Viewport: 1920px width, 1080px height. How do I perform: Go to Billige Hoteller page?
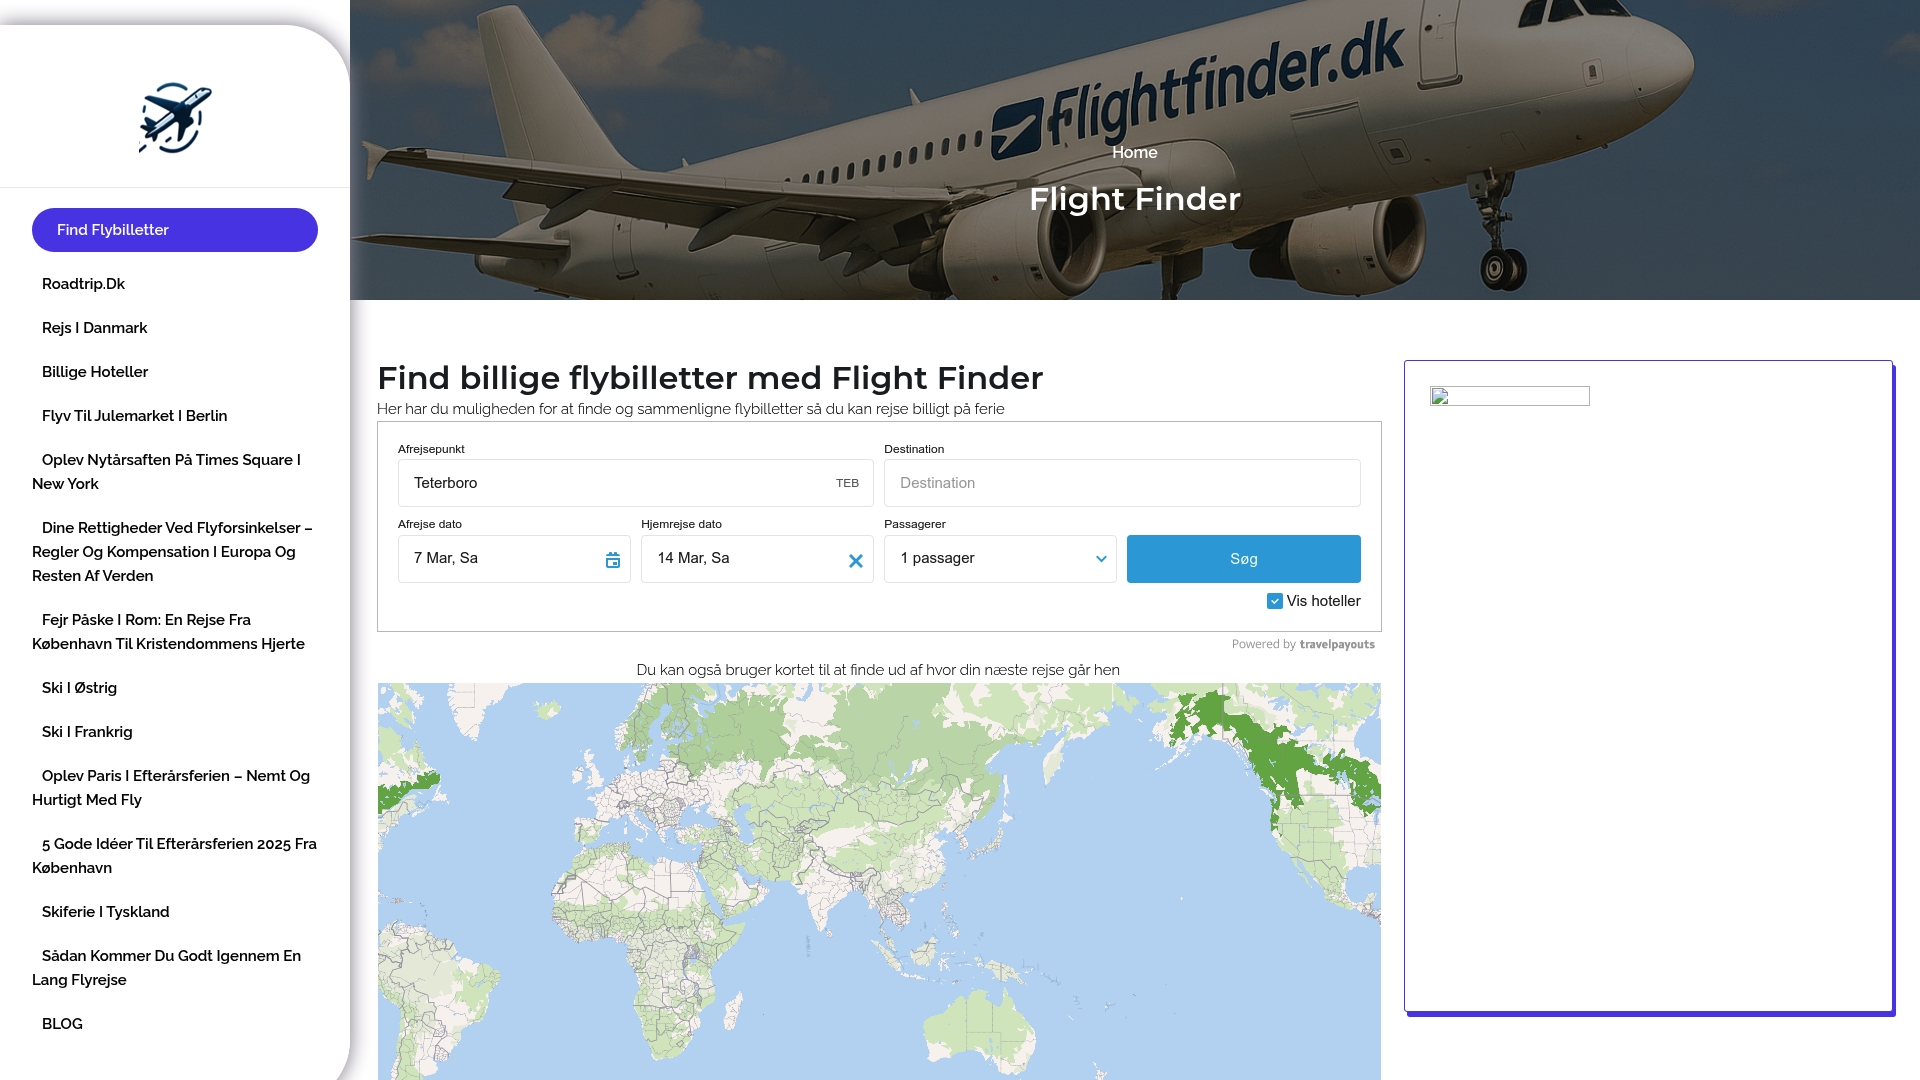click(95, 372)
